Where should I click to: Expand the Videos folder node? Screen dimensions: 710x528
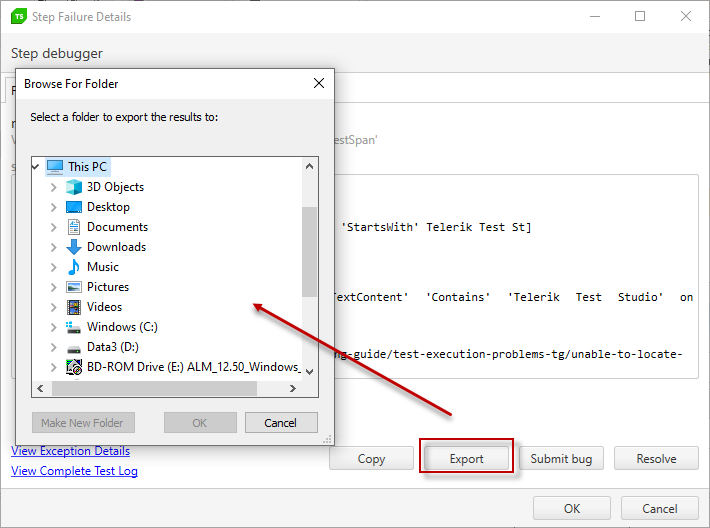point(53,307)
